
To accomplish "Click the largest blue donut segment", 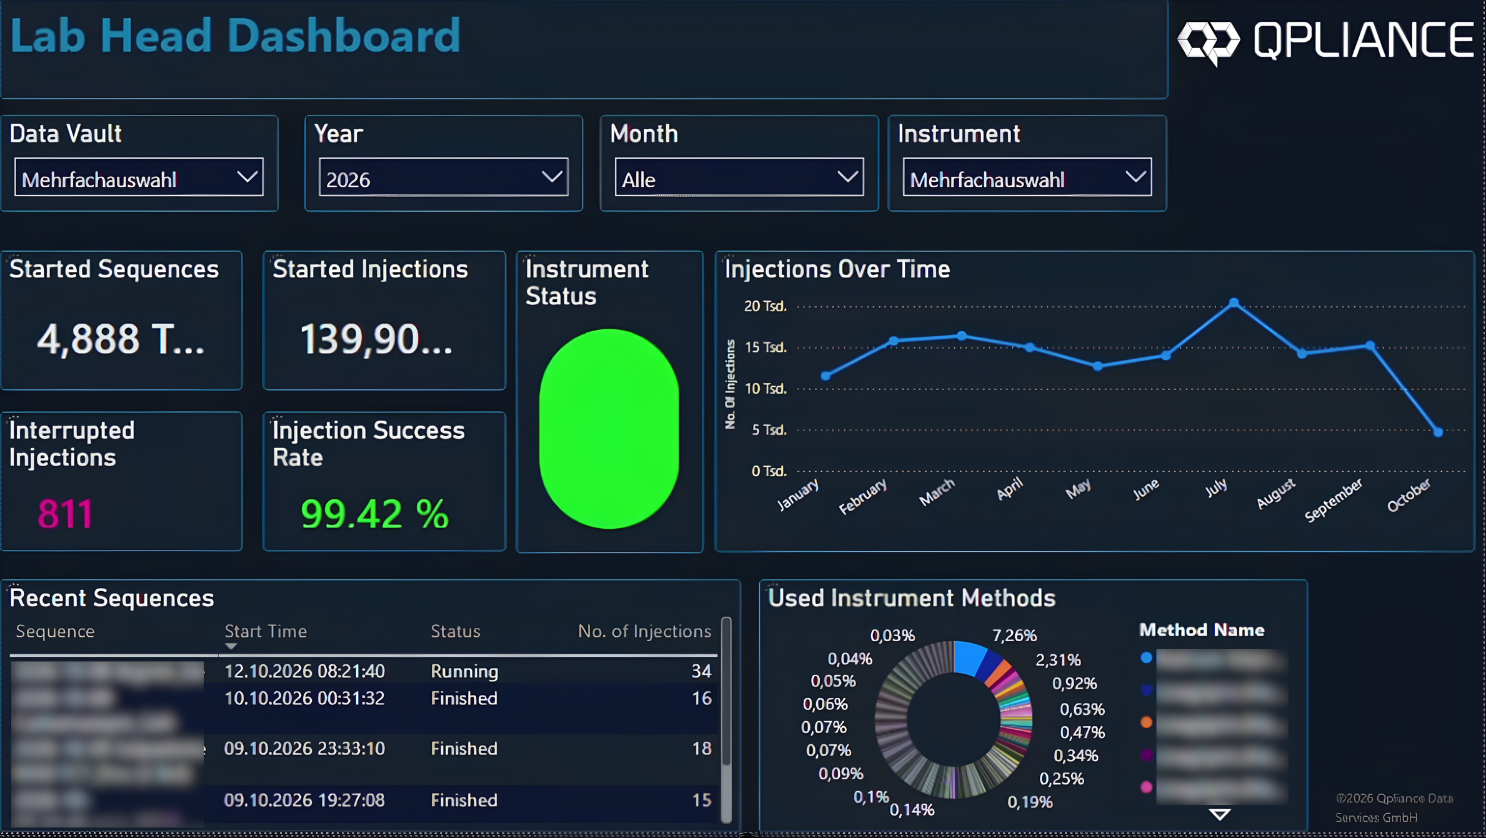I will tap(969, 657).
